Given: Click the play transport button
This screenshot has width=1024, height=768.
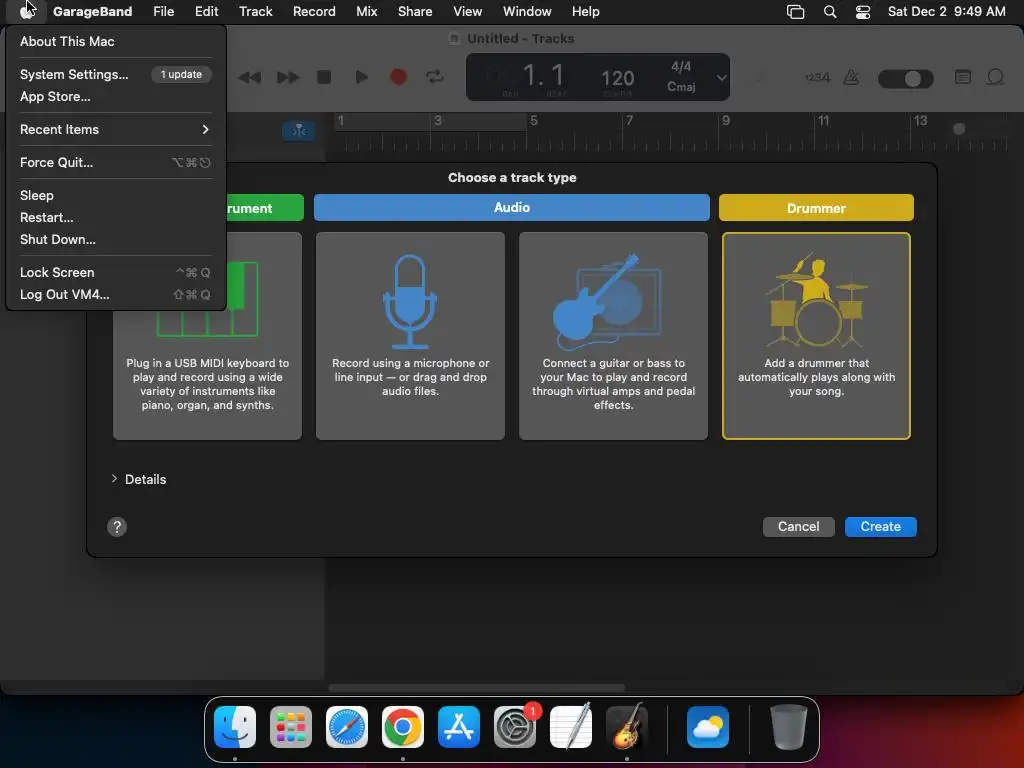Looking at the screenshot, I should click(x=361, y=77).
